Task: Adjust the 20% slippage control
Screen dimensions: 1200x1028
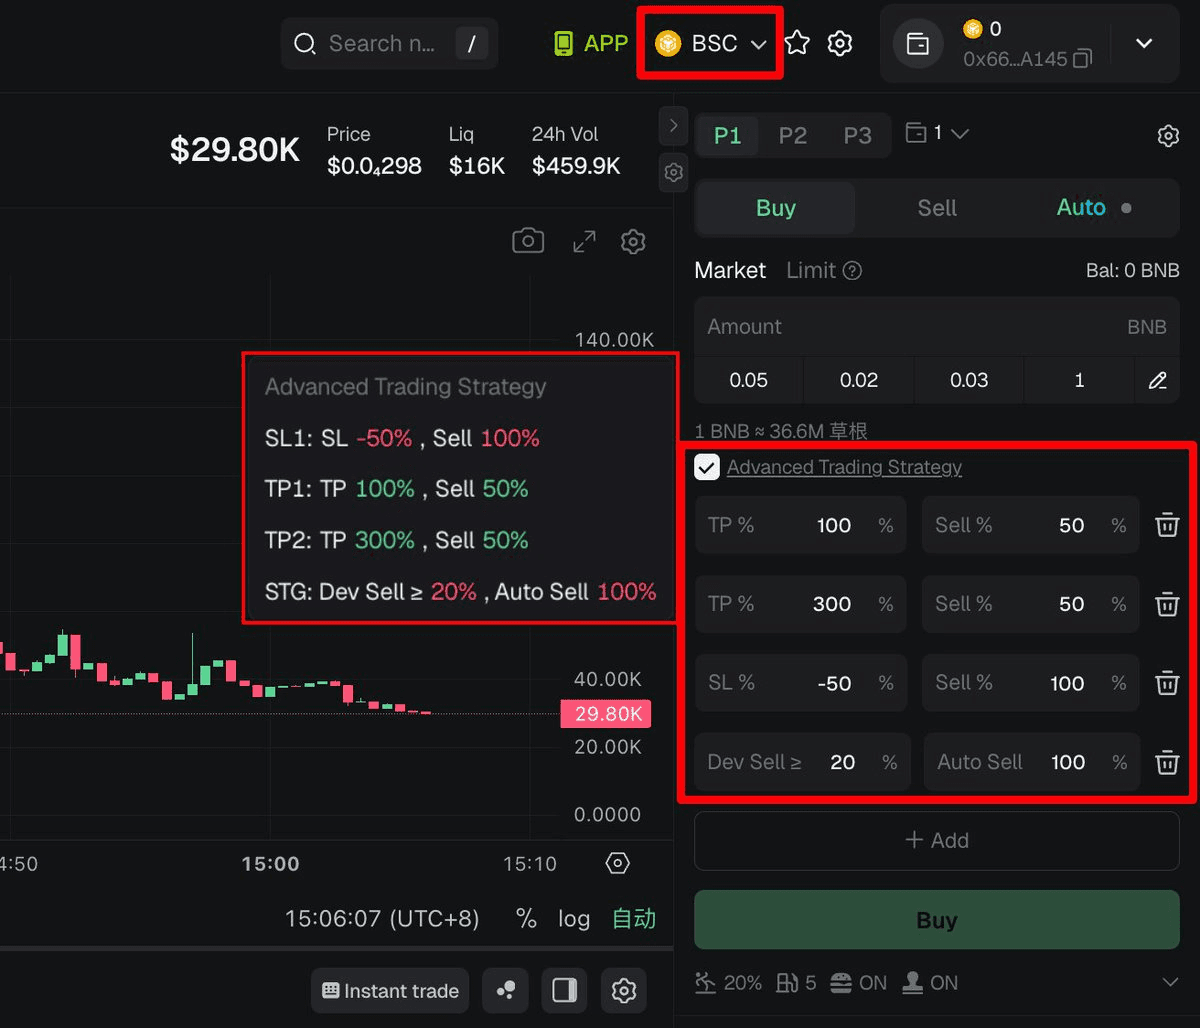Action: click(728, 983)
